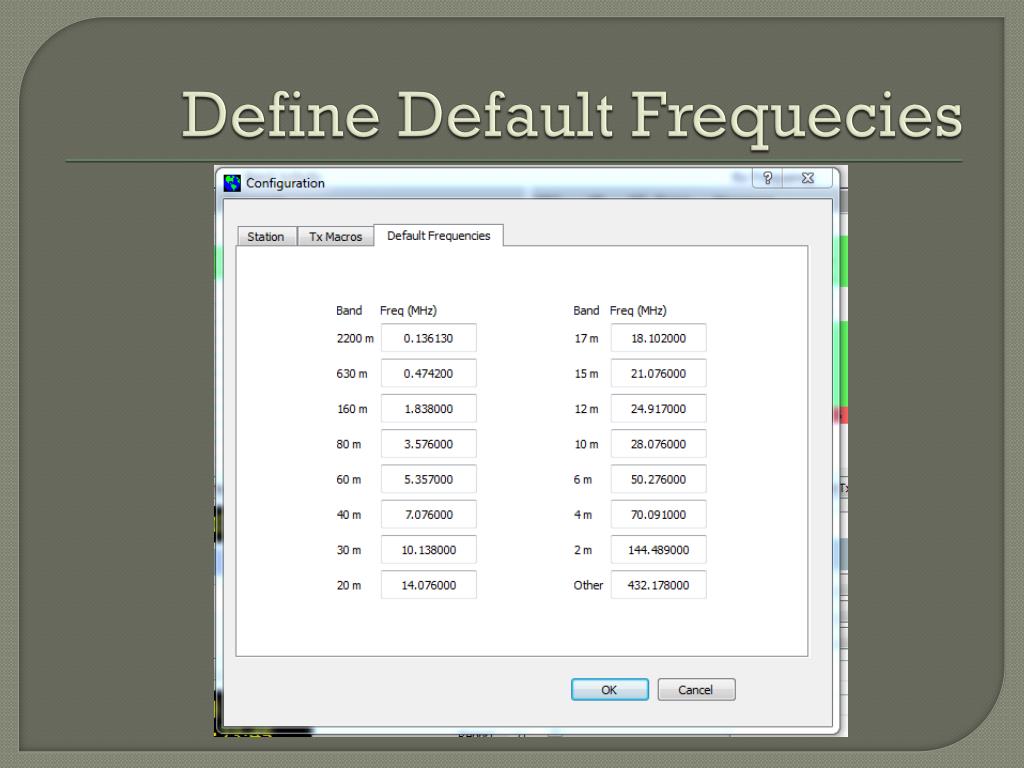Click the '17 m' band label
Screen dimensions: 1024x768
[x=586, y=338]
